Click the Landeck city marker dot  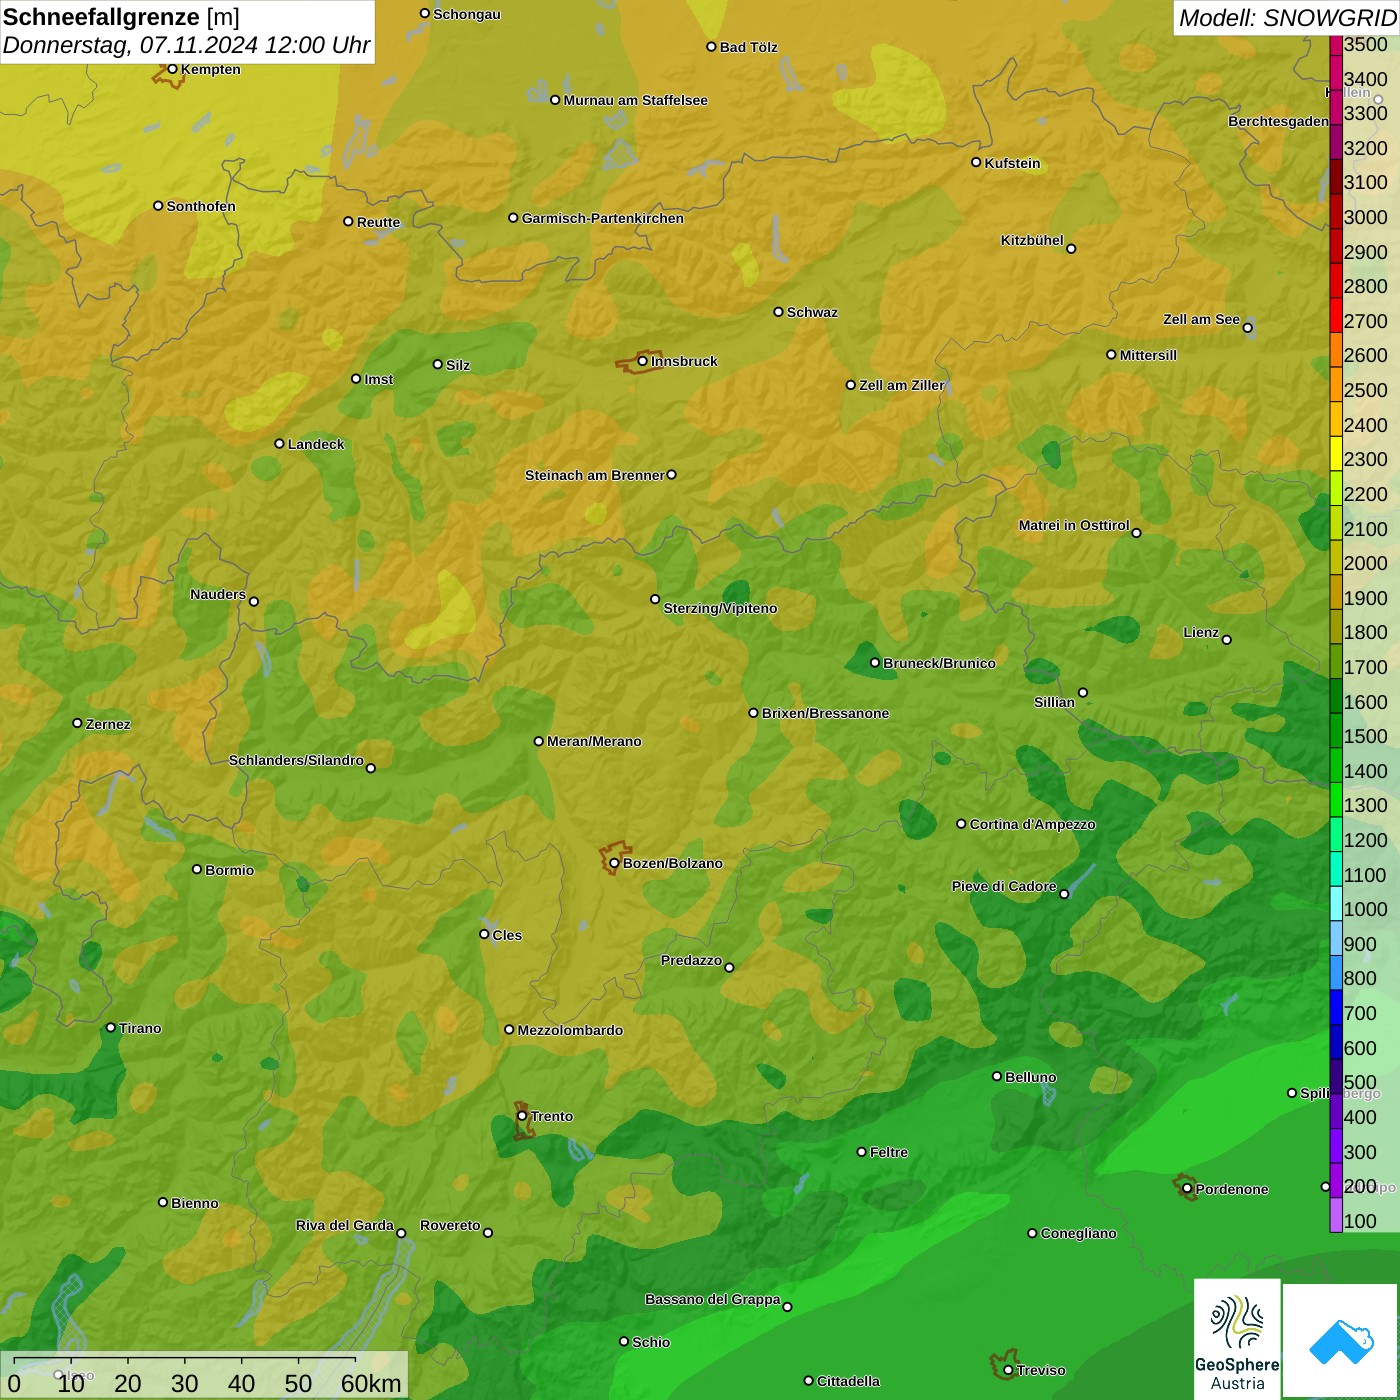(x=279, y=443)
